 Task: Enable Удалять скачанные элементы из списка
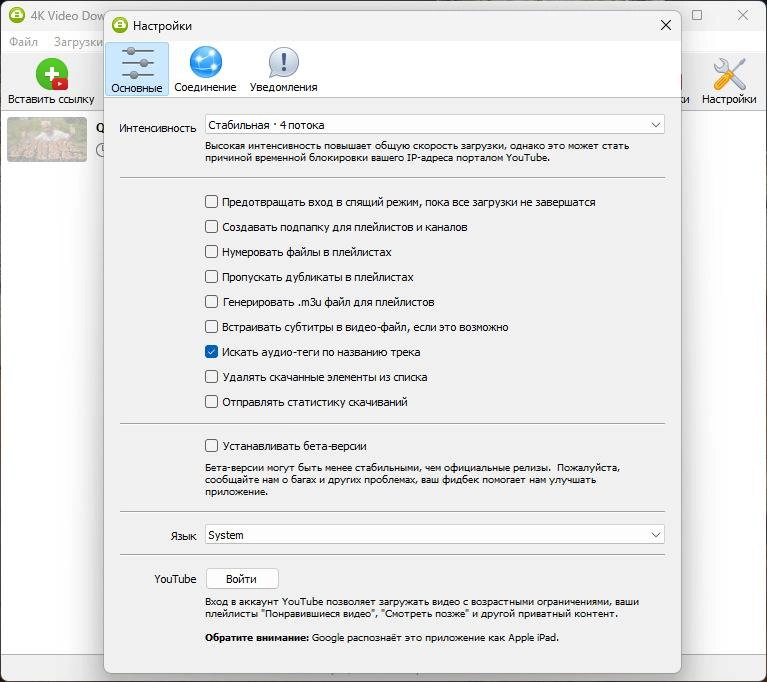211,377
